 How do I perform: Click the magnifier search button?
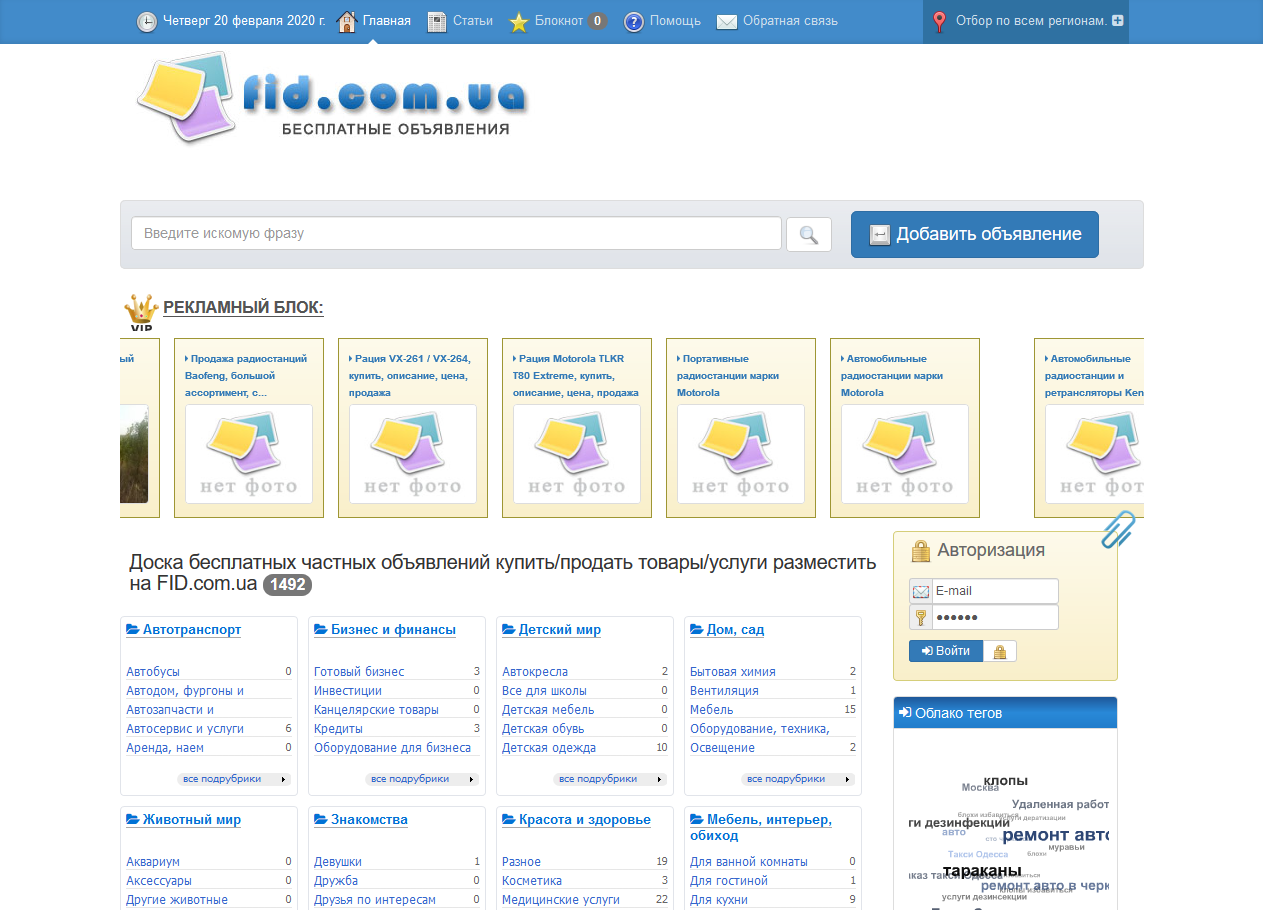808,235
